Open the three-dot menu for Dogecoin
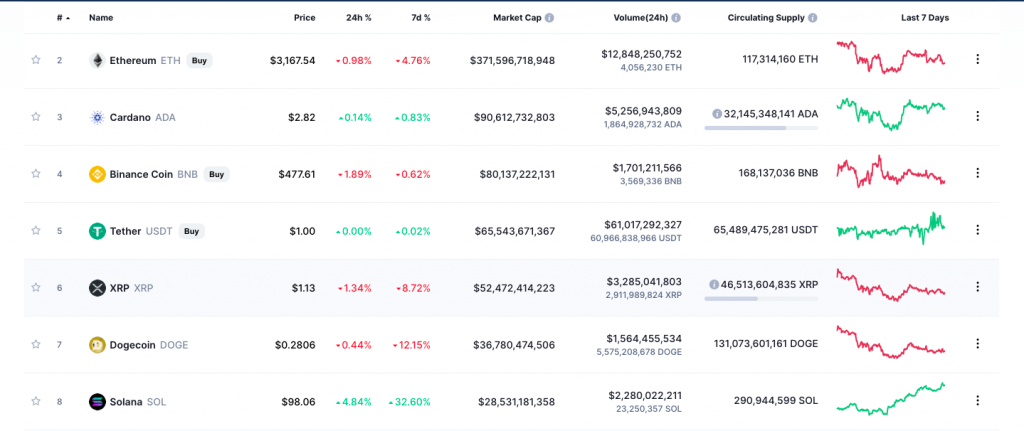1024x431 pixels. [x=978, y=343]
